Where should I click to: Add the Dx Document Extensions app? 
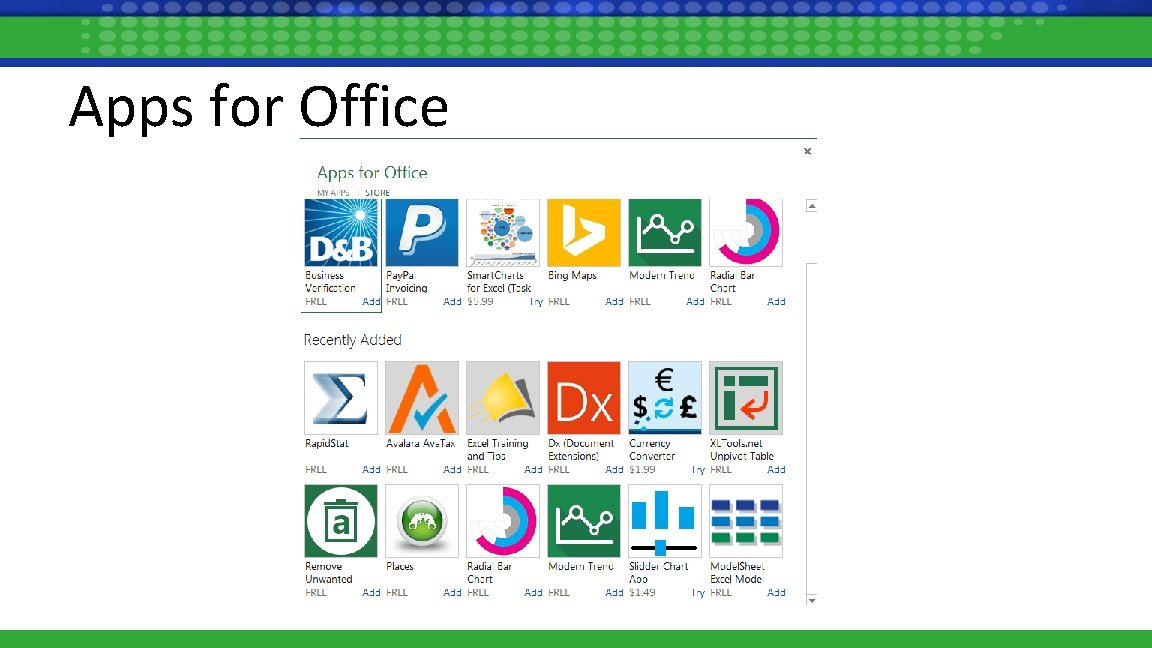(x=614, y=469)
